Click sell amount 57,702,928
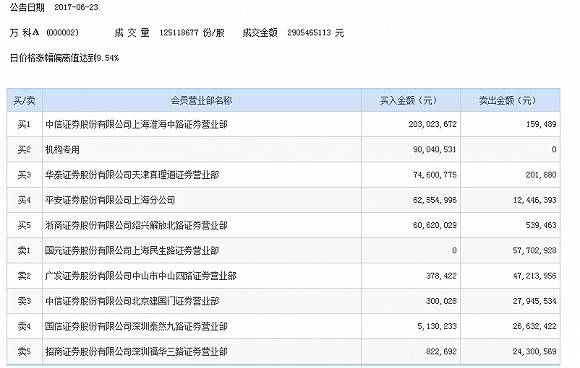 [535, 251]
